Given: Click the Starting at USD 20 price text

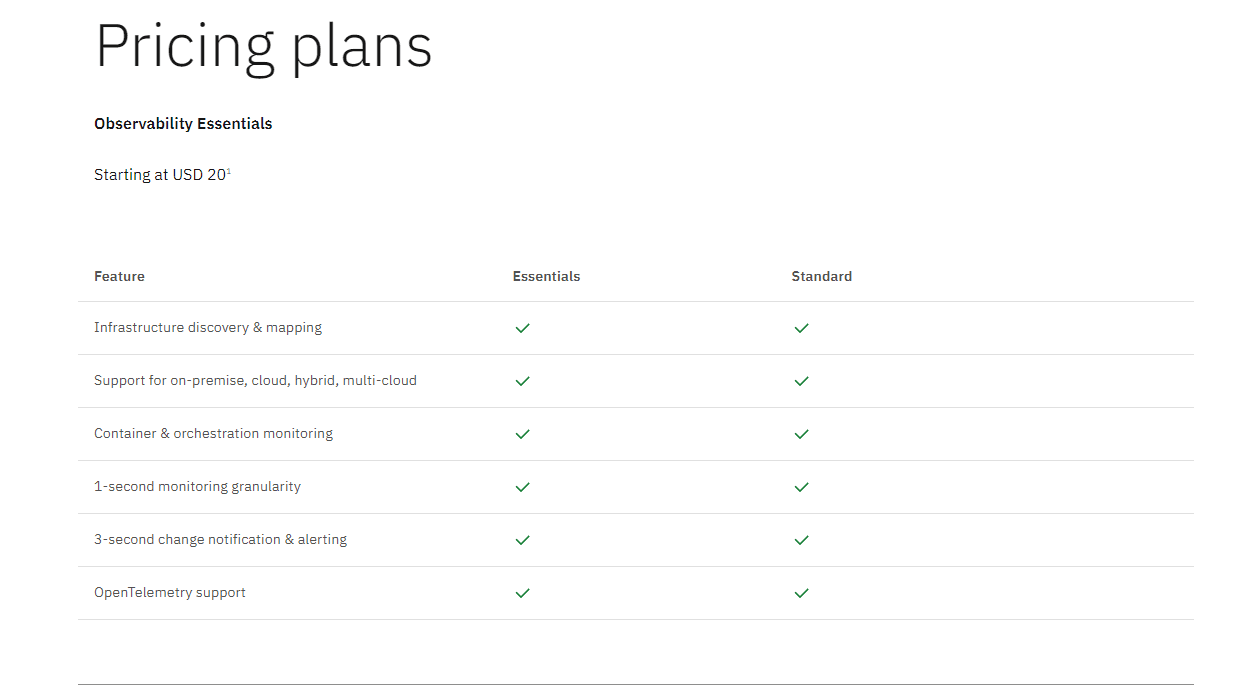Looking at the screenshot, I should (x=160, y=175).
